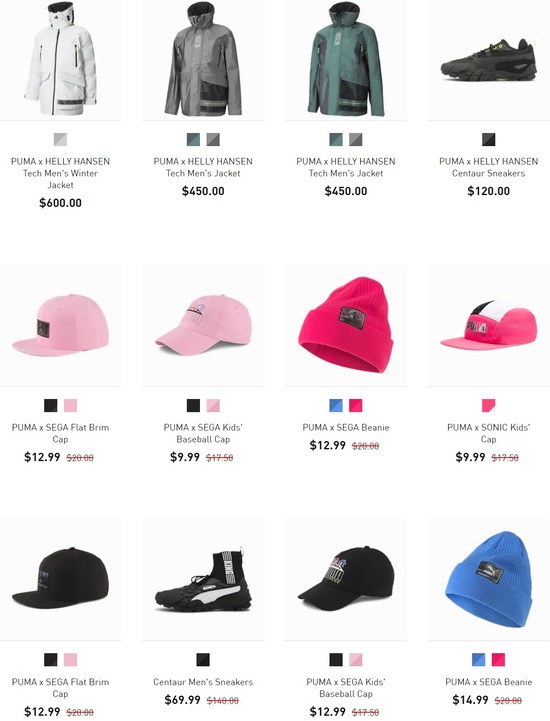550x721 pixels.
Task: Select the black swatch under the Centaur Sneakers at $120.00
Action: click(488, 139)
